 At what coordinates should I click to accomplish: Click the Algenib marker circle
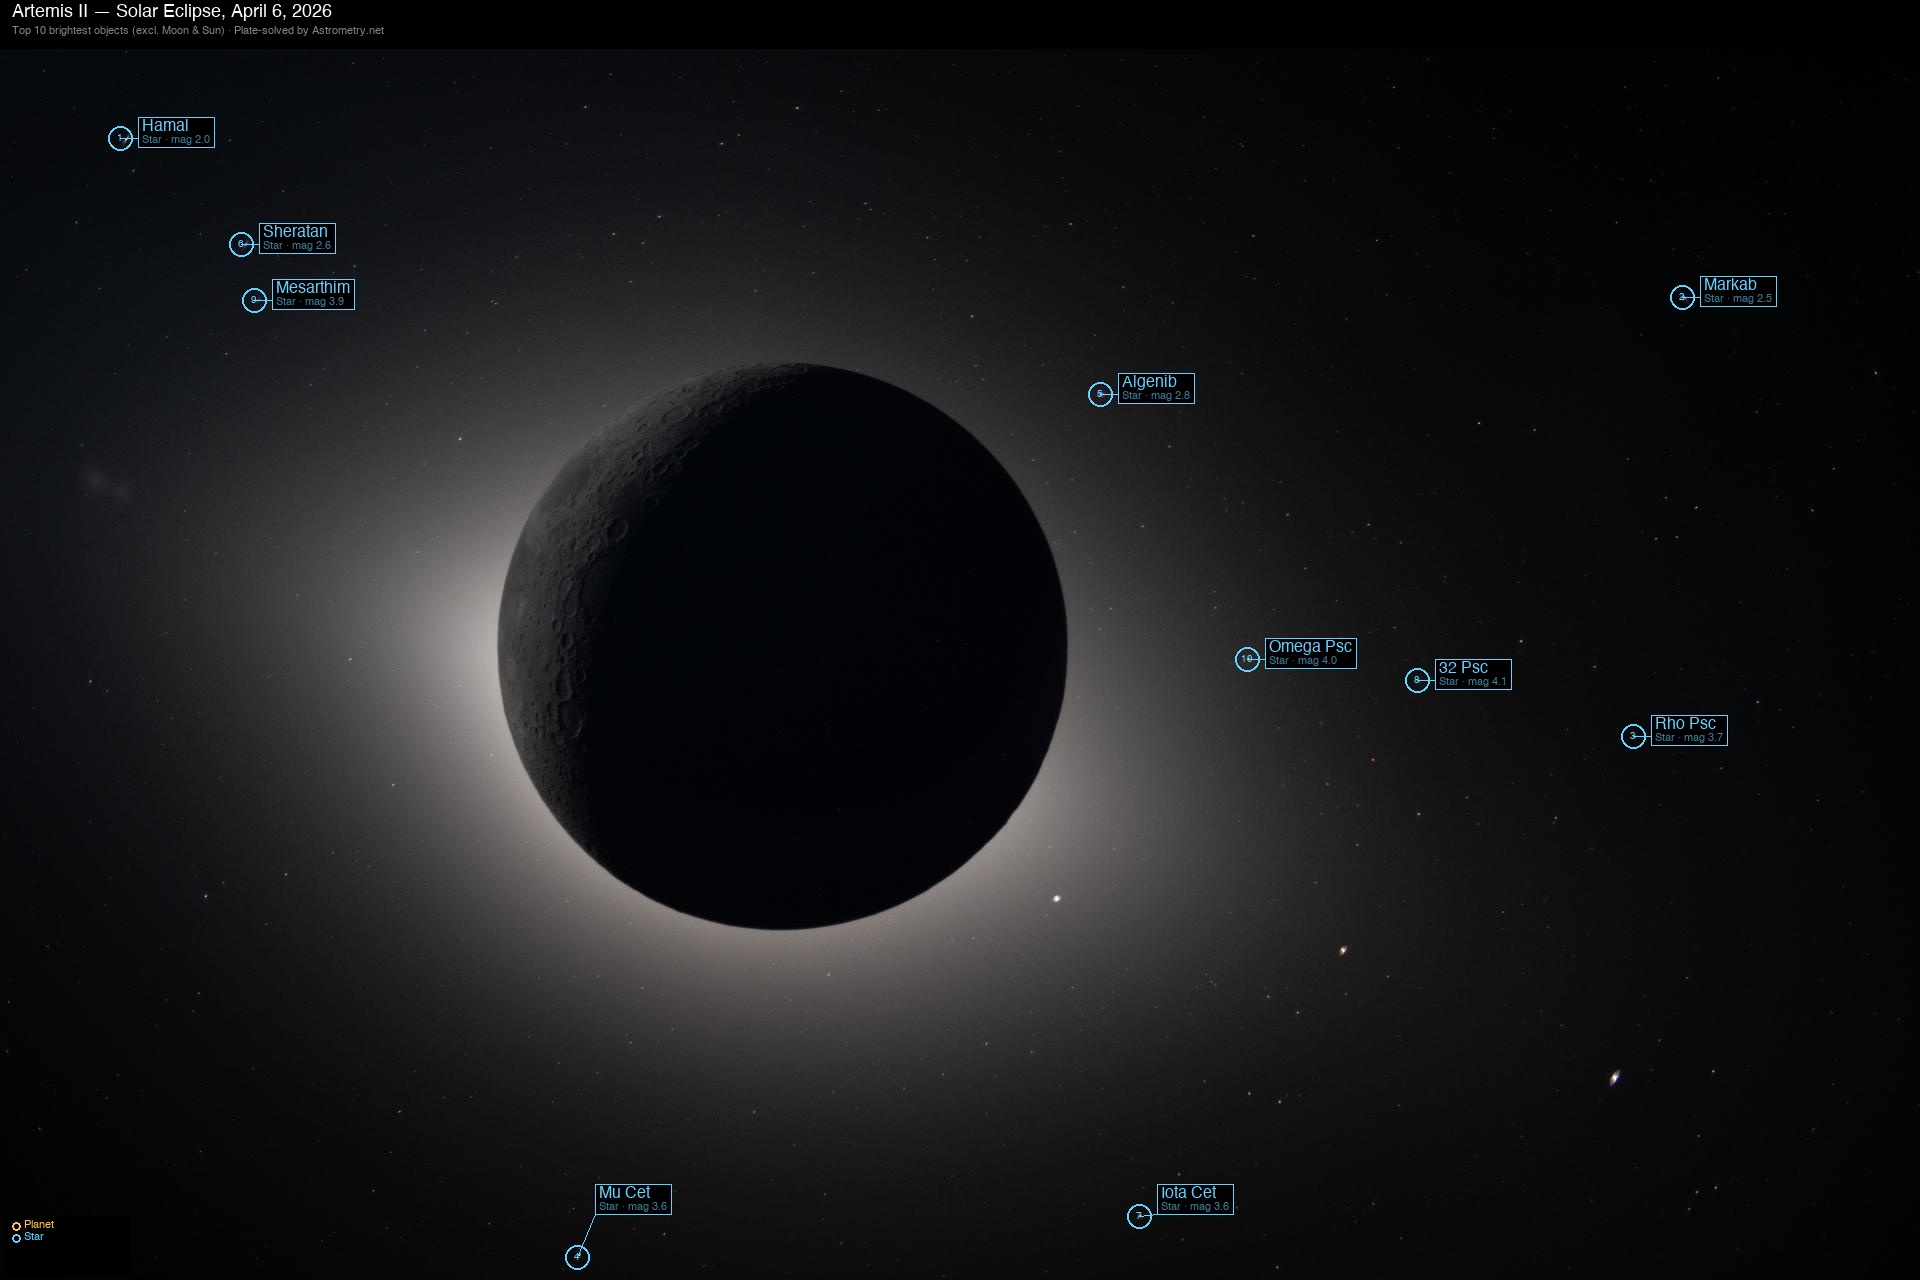click(x=1100, y=394)
